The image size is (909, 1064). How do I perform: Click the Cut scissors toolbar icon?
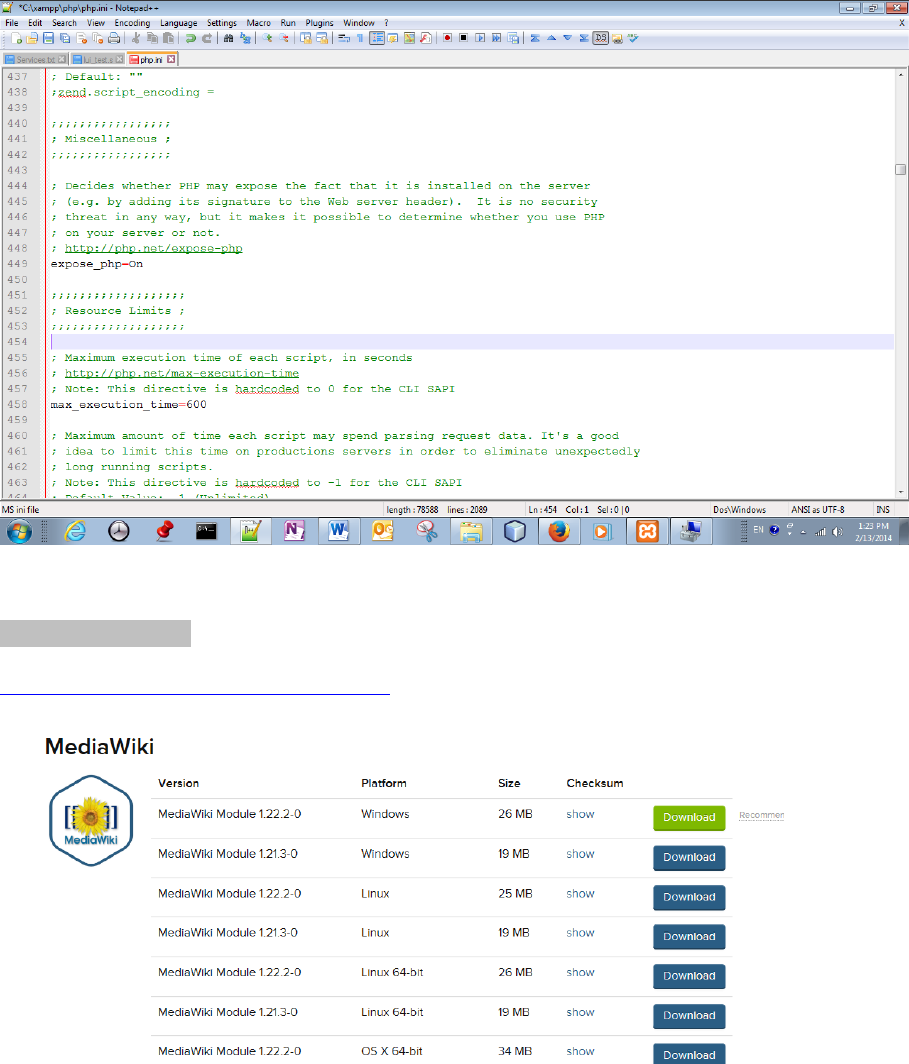point(136,38)
